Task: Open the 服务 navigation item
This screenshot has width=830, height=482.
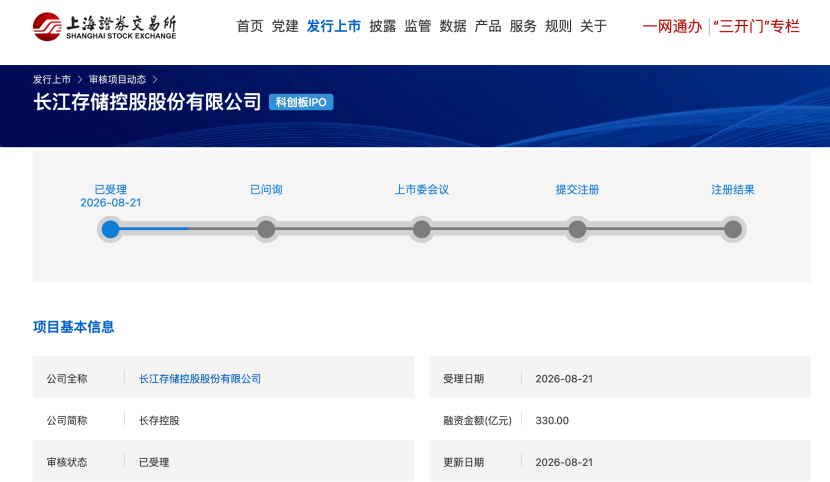Action: [523, 26]
